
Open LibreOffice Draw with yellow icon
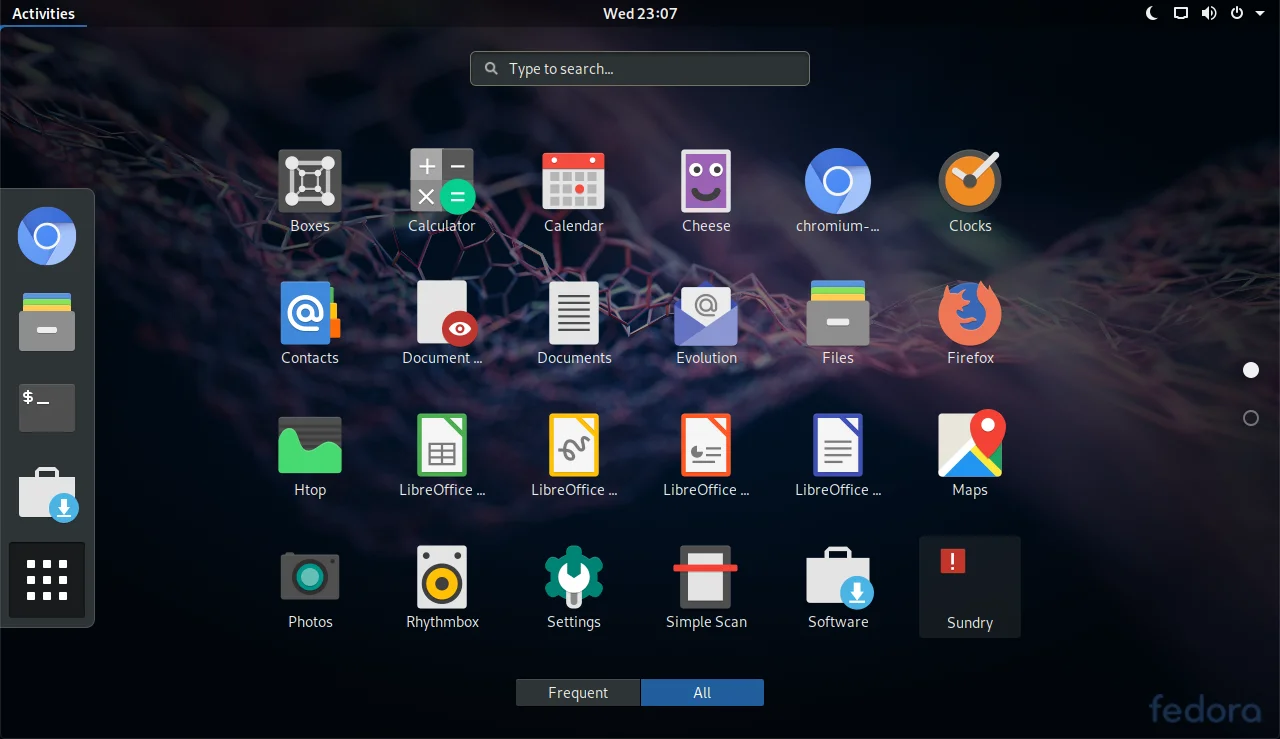[574, 456]
